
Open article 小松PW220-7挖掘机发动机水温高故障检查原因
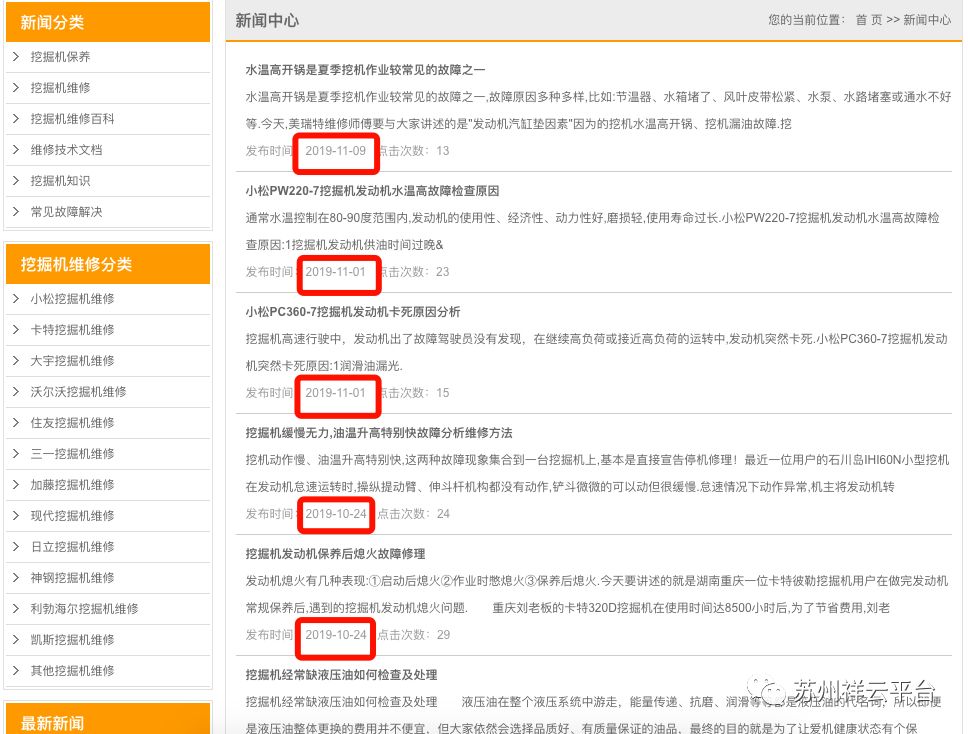tap(372, 191)
